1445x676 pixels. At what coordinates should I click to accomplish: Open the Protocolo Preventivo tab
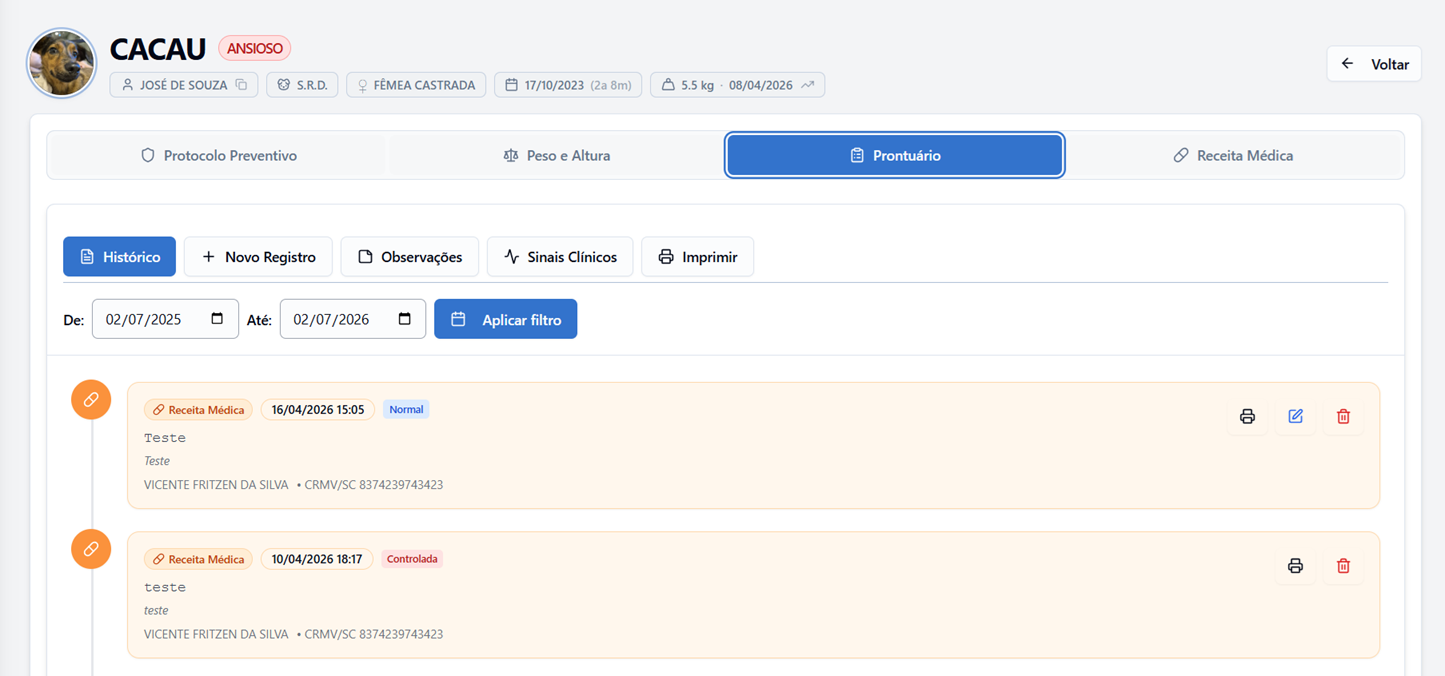coord(218,156)
